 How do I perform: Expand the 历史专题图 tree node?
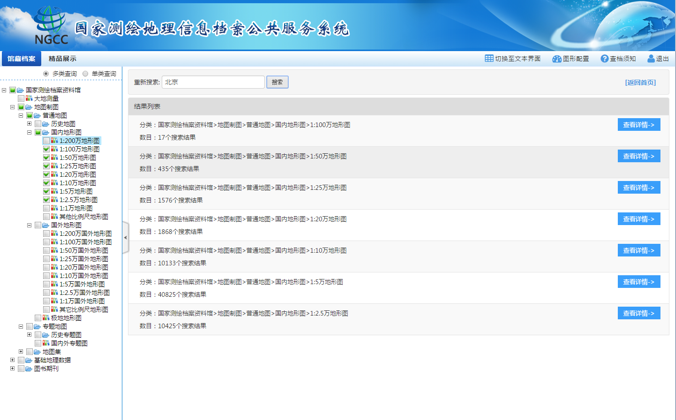click(29, 335)
